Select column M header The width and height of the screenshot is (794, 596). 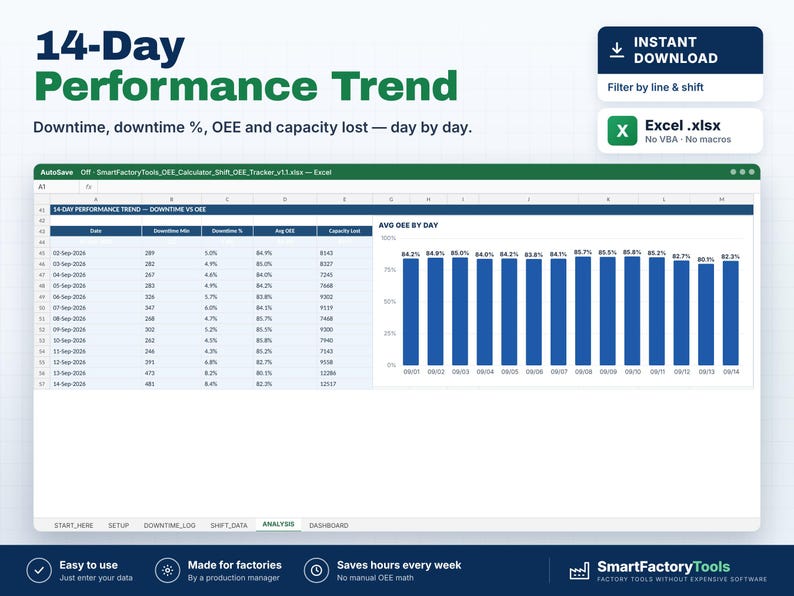coord(722,200)
